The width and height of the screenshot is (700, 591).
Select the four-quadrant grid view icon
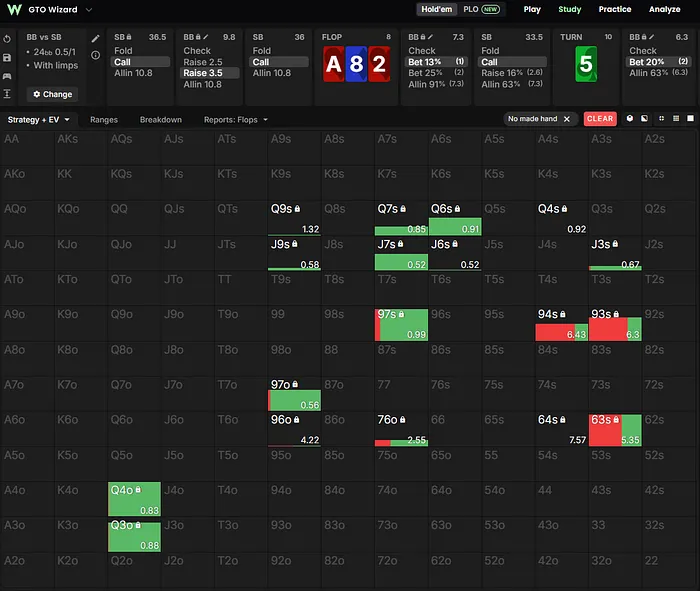click(662, 118)
